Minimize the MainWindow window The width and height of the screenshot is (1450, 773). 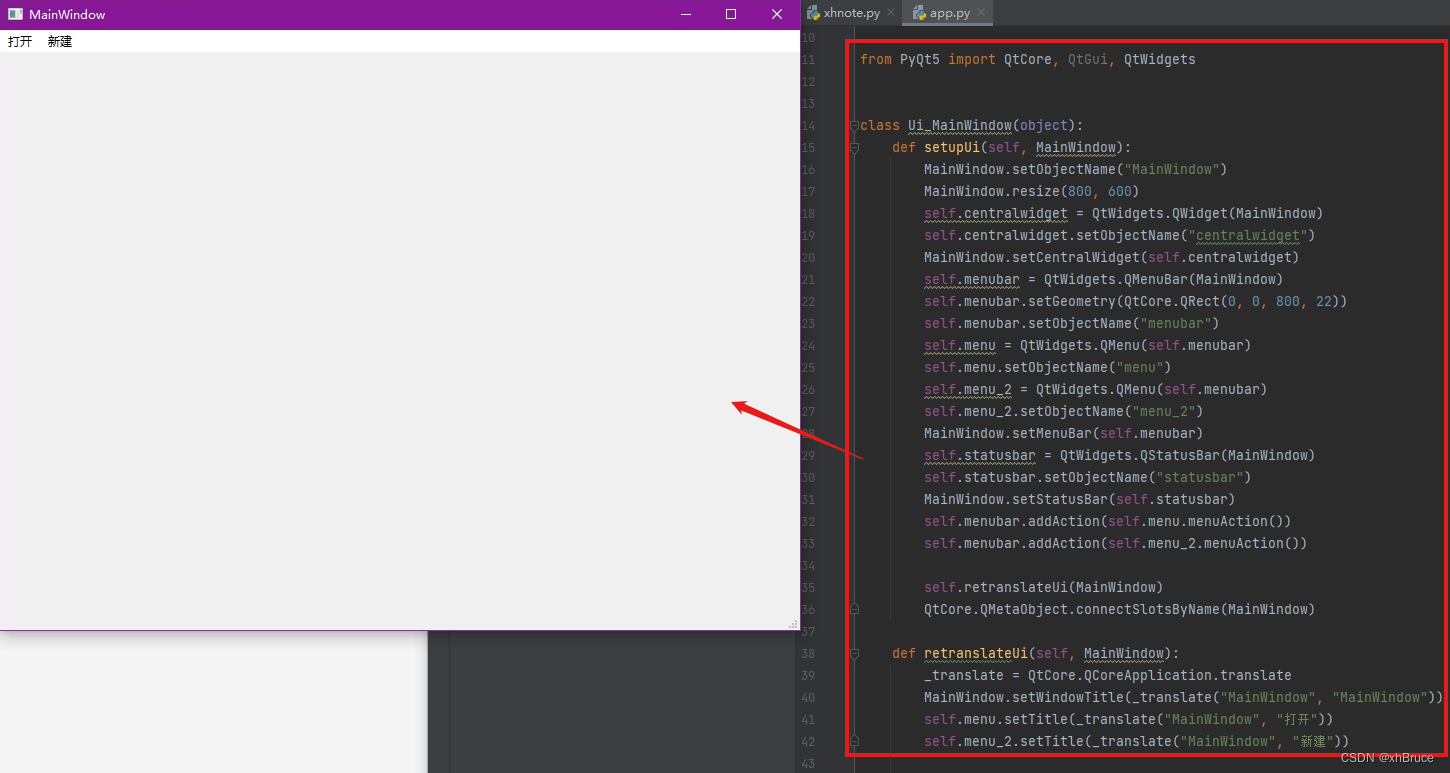pyautogui.click(x=686, y=14)
